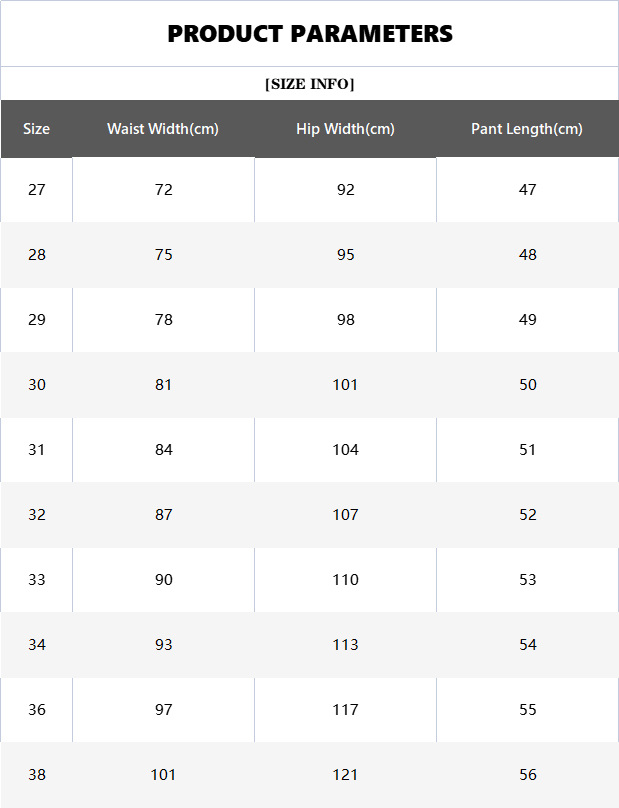
Task: Click hip width value 98
Action: tap(345, 319)
